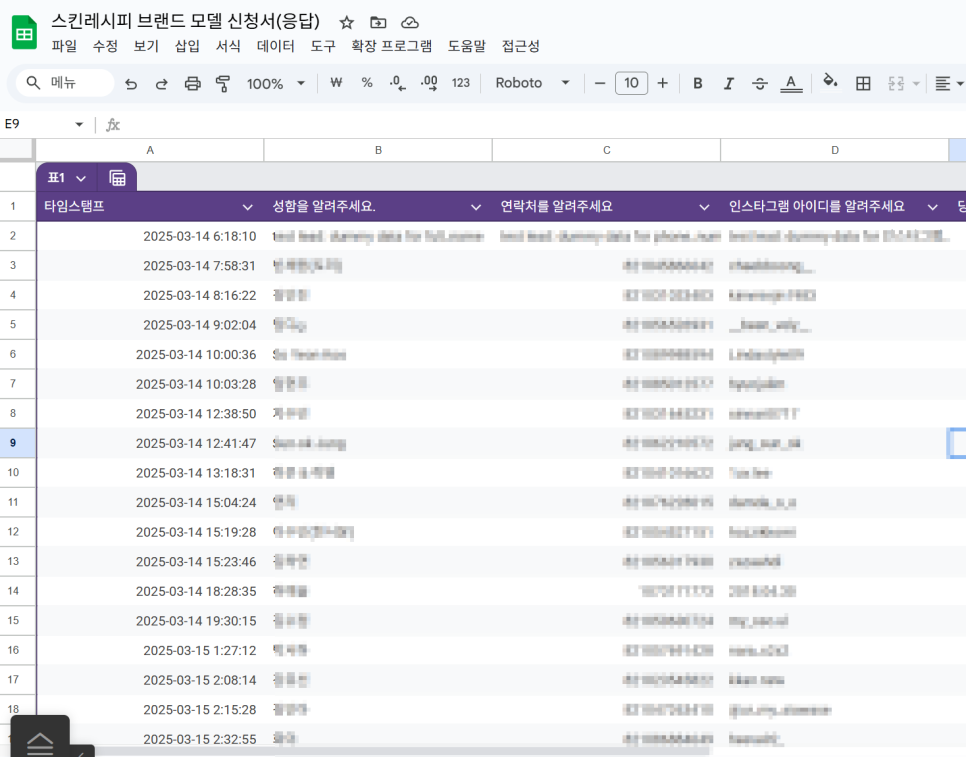
Task: Select column D header
Action: coord(835,150)
